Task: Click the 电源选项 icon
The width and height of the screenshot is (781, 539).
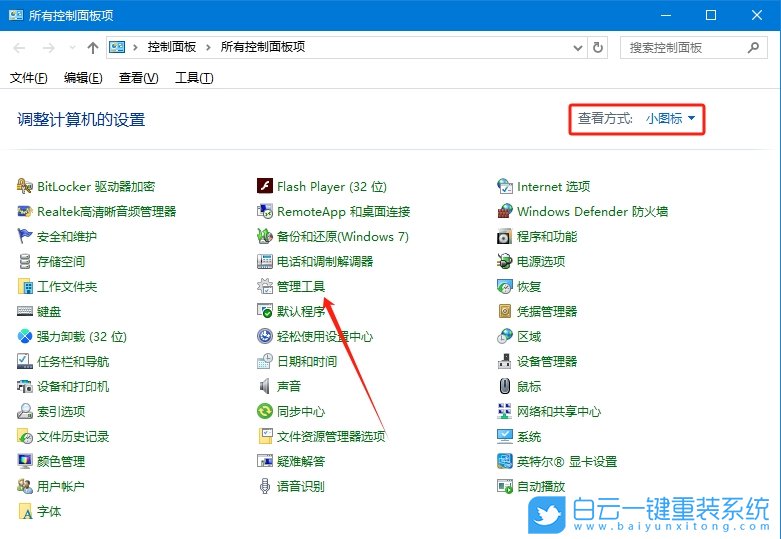Action: tap(505, 261)
